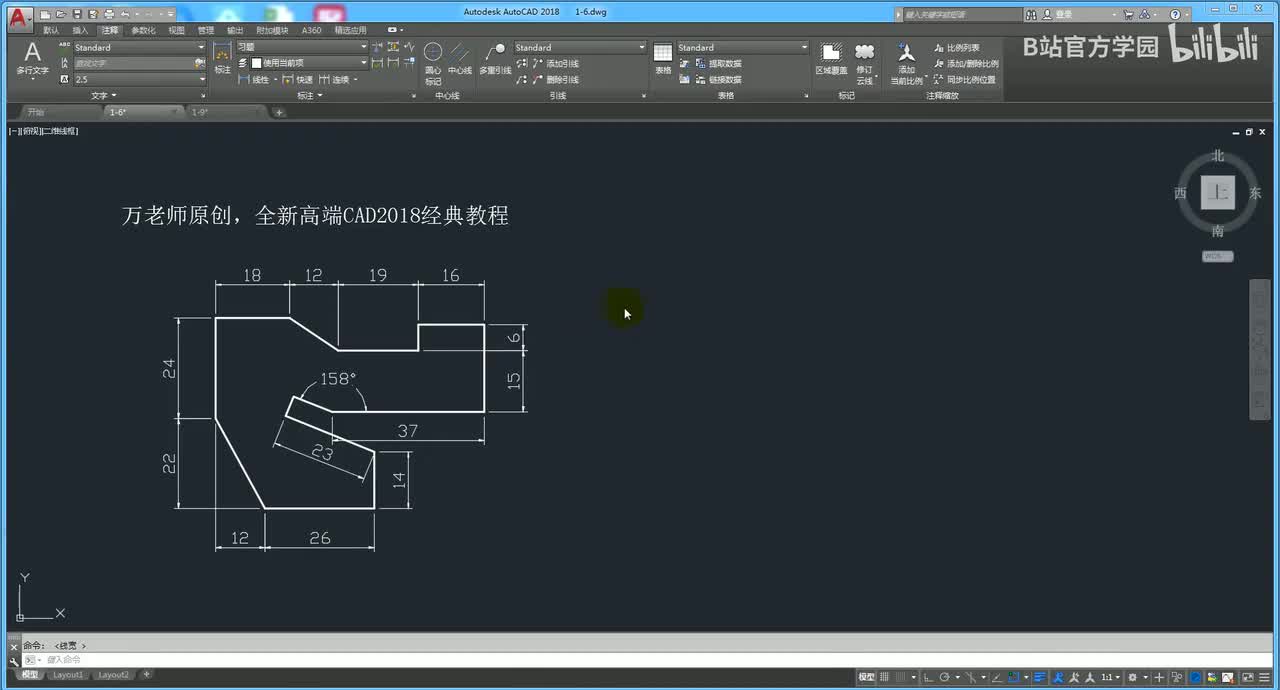
Task: Click the Autodesk App Store cart icon
Action: pyautogui.click(x=1128, y=15)
